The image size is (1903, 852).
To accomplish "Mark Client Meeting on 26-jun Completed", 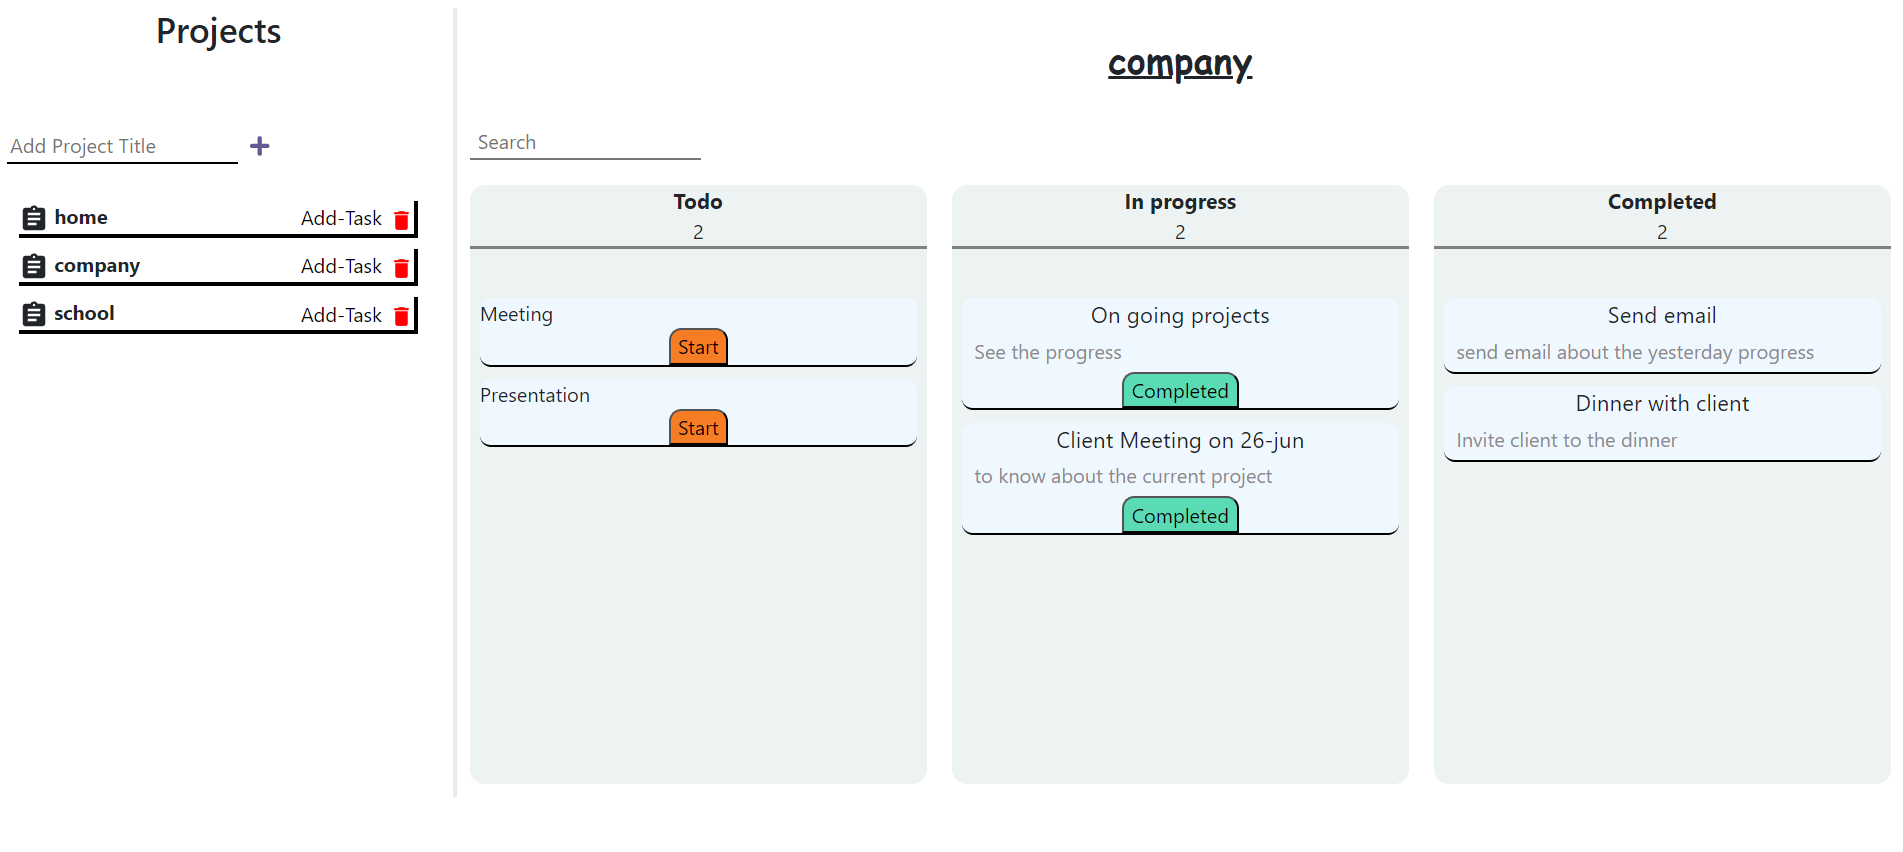I will point(1180,515).
